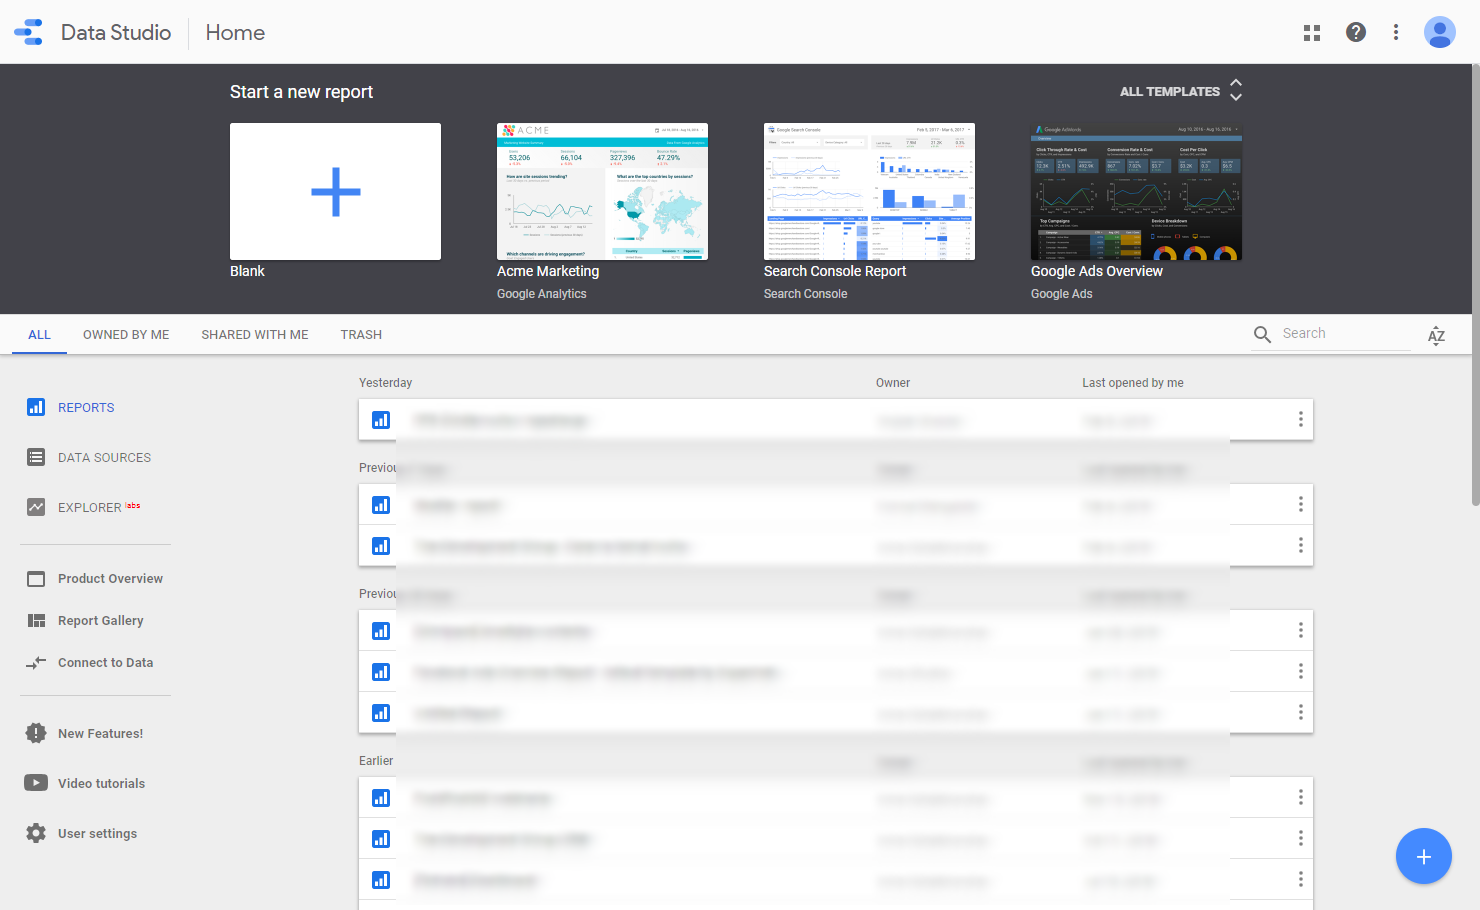Create a Blank report thumbnail
Screen dimensions: 1480x910
pos(335,191)
